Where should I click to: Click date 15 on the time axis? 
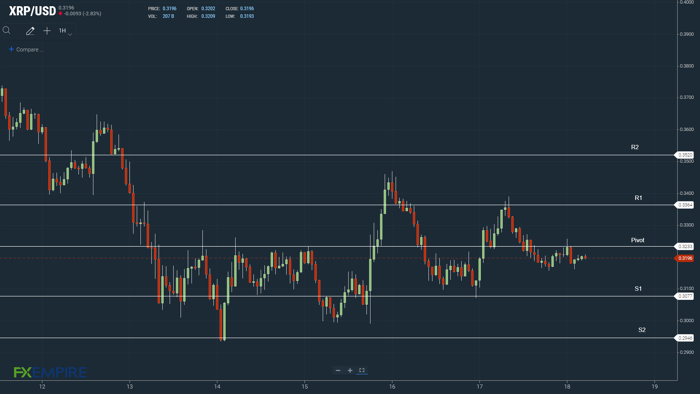pos(304,386)
